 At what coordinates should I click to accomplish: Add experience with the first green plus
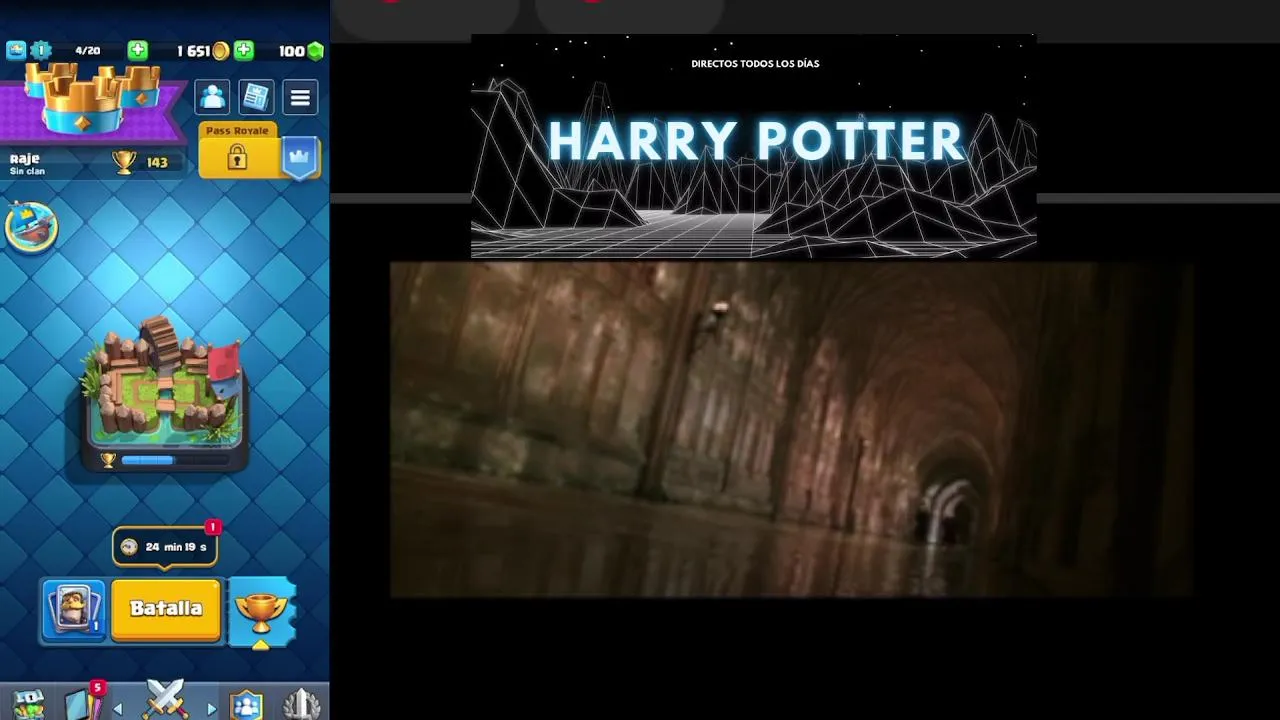pyautogui.click(x=137, y=50)
